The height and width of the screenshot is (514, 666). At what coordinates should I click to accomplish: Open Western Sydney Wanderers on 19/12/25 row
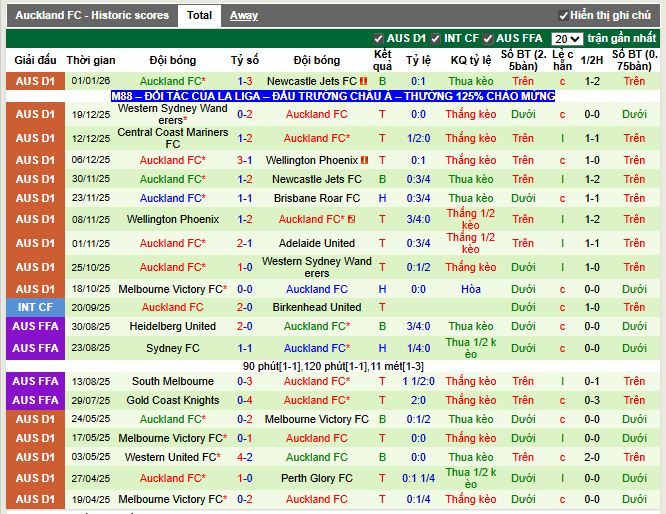pyautogui.click(x=172, y=114)
